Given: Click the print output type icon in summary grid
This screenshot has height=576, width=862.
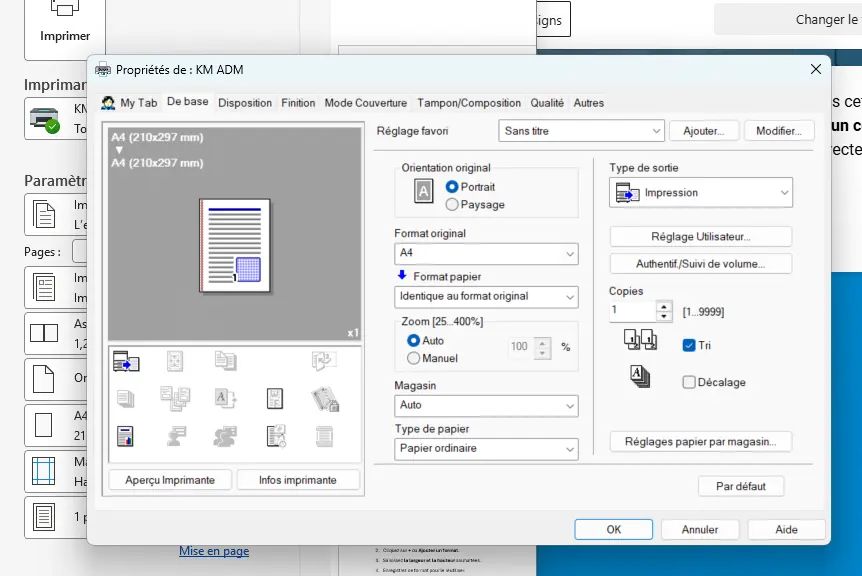Looking at the screenshot, I should pyautogui.click(x=126, y=361).
